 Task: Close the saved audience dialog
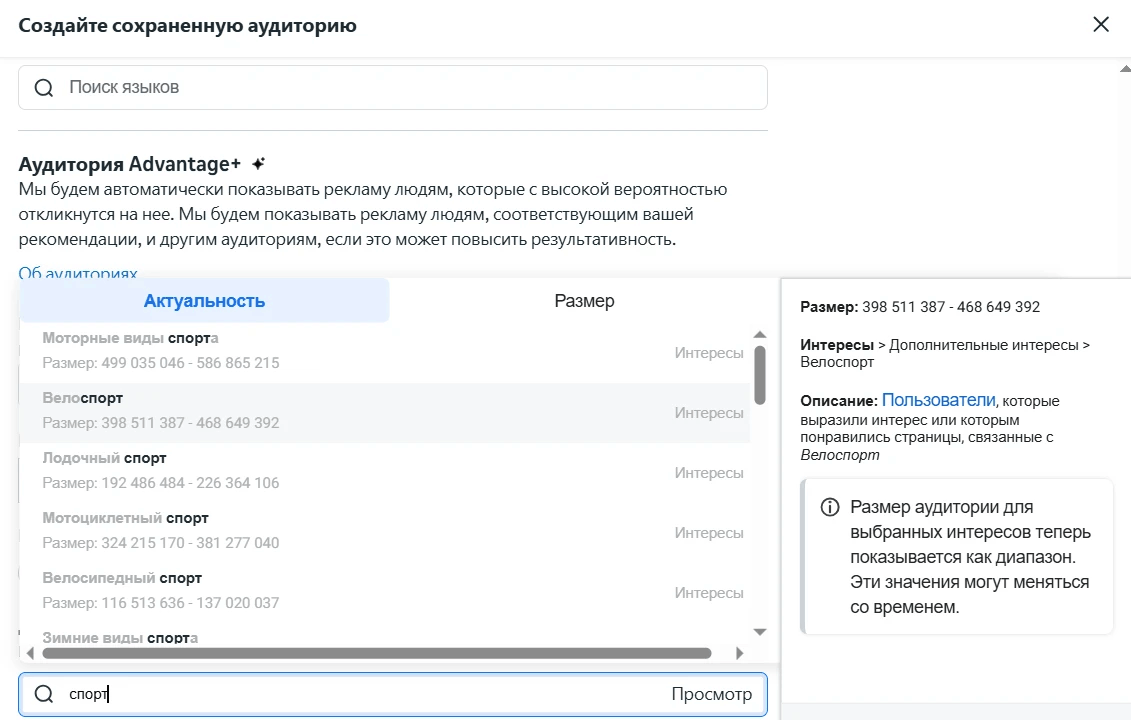[x=1101, y=25]
